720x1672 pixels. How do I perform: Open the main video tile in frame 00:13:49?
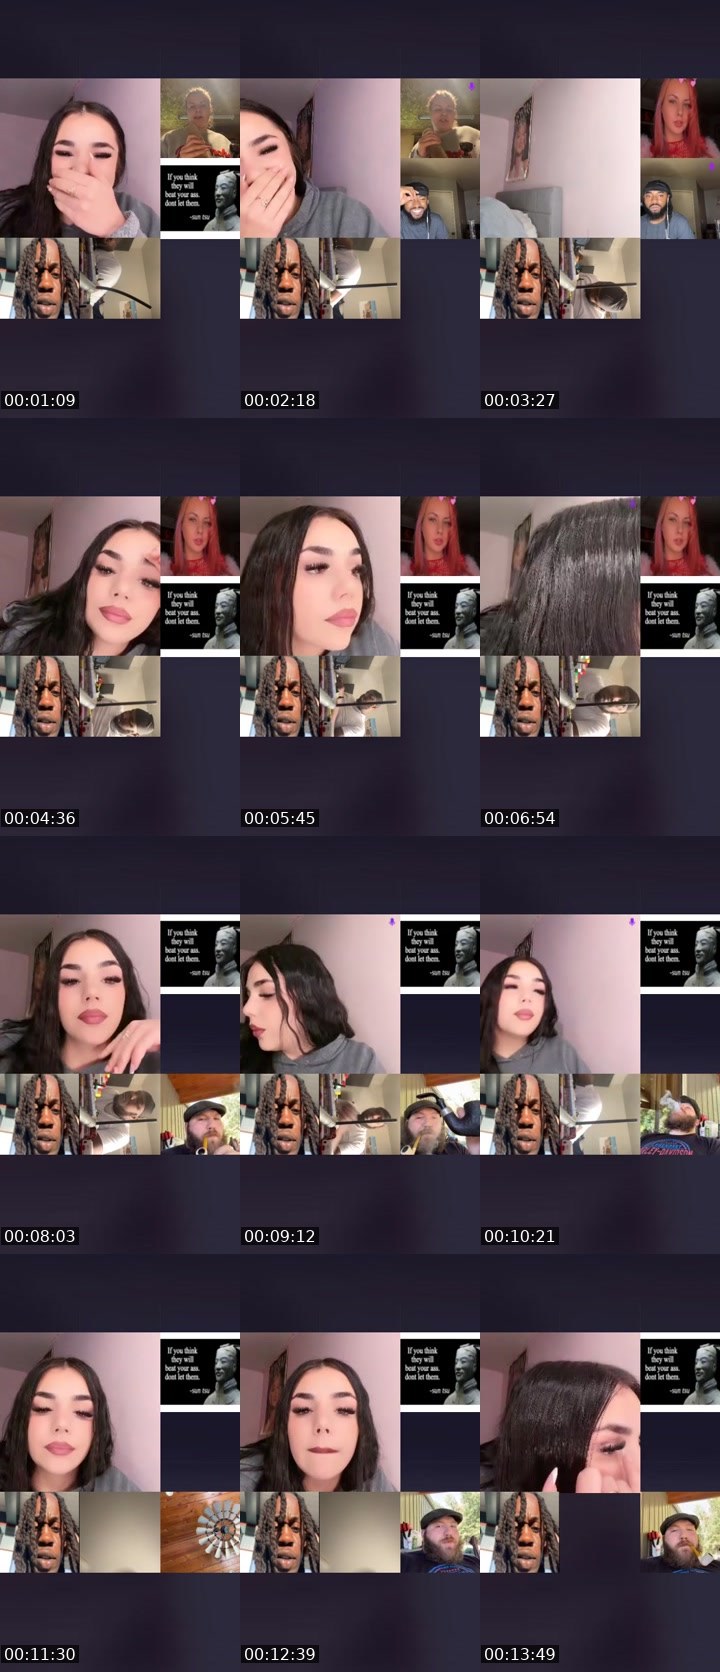560,1412
